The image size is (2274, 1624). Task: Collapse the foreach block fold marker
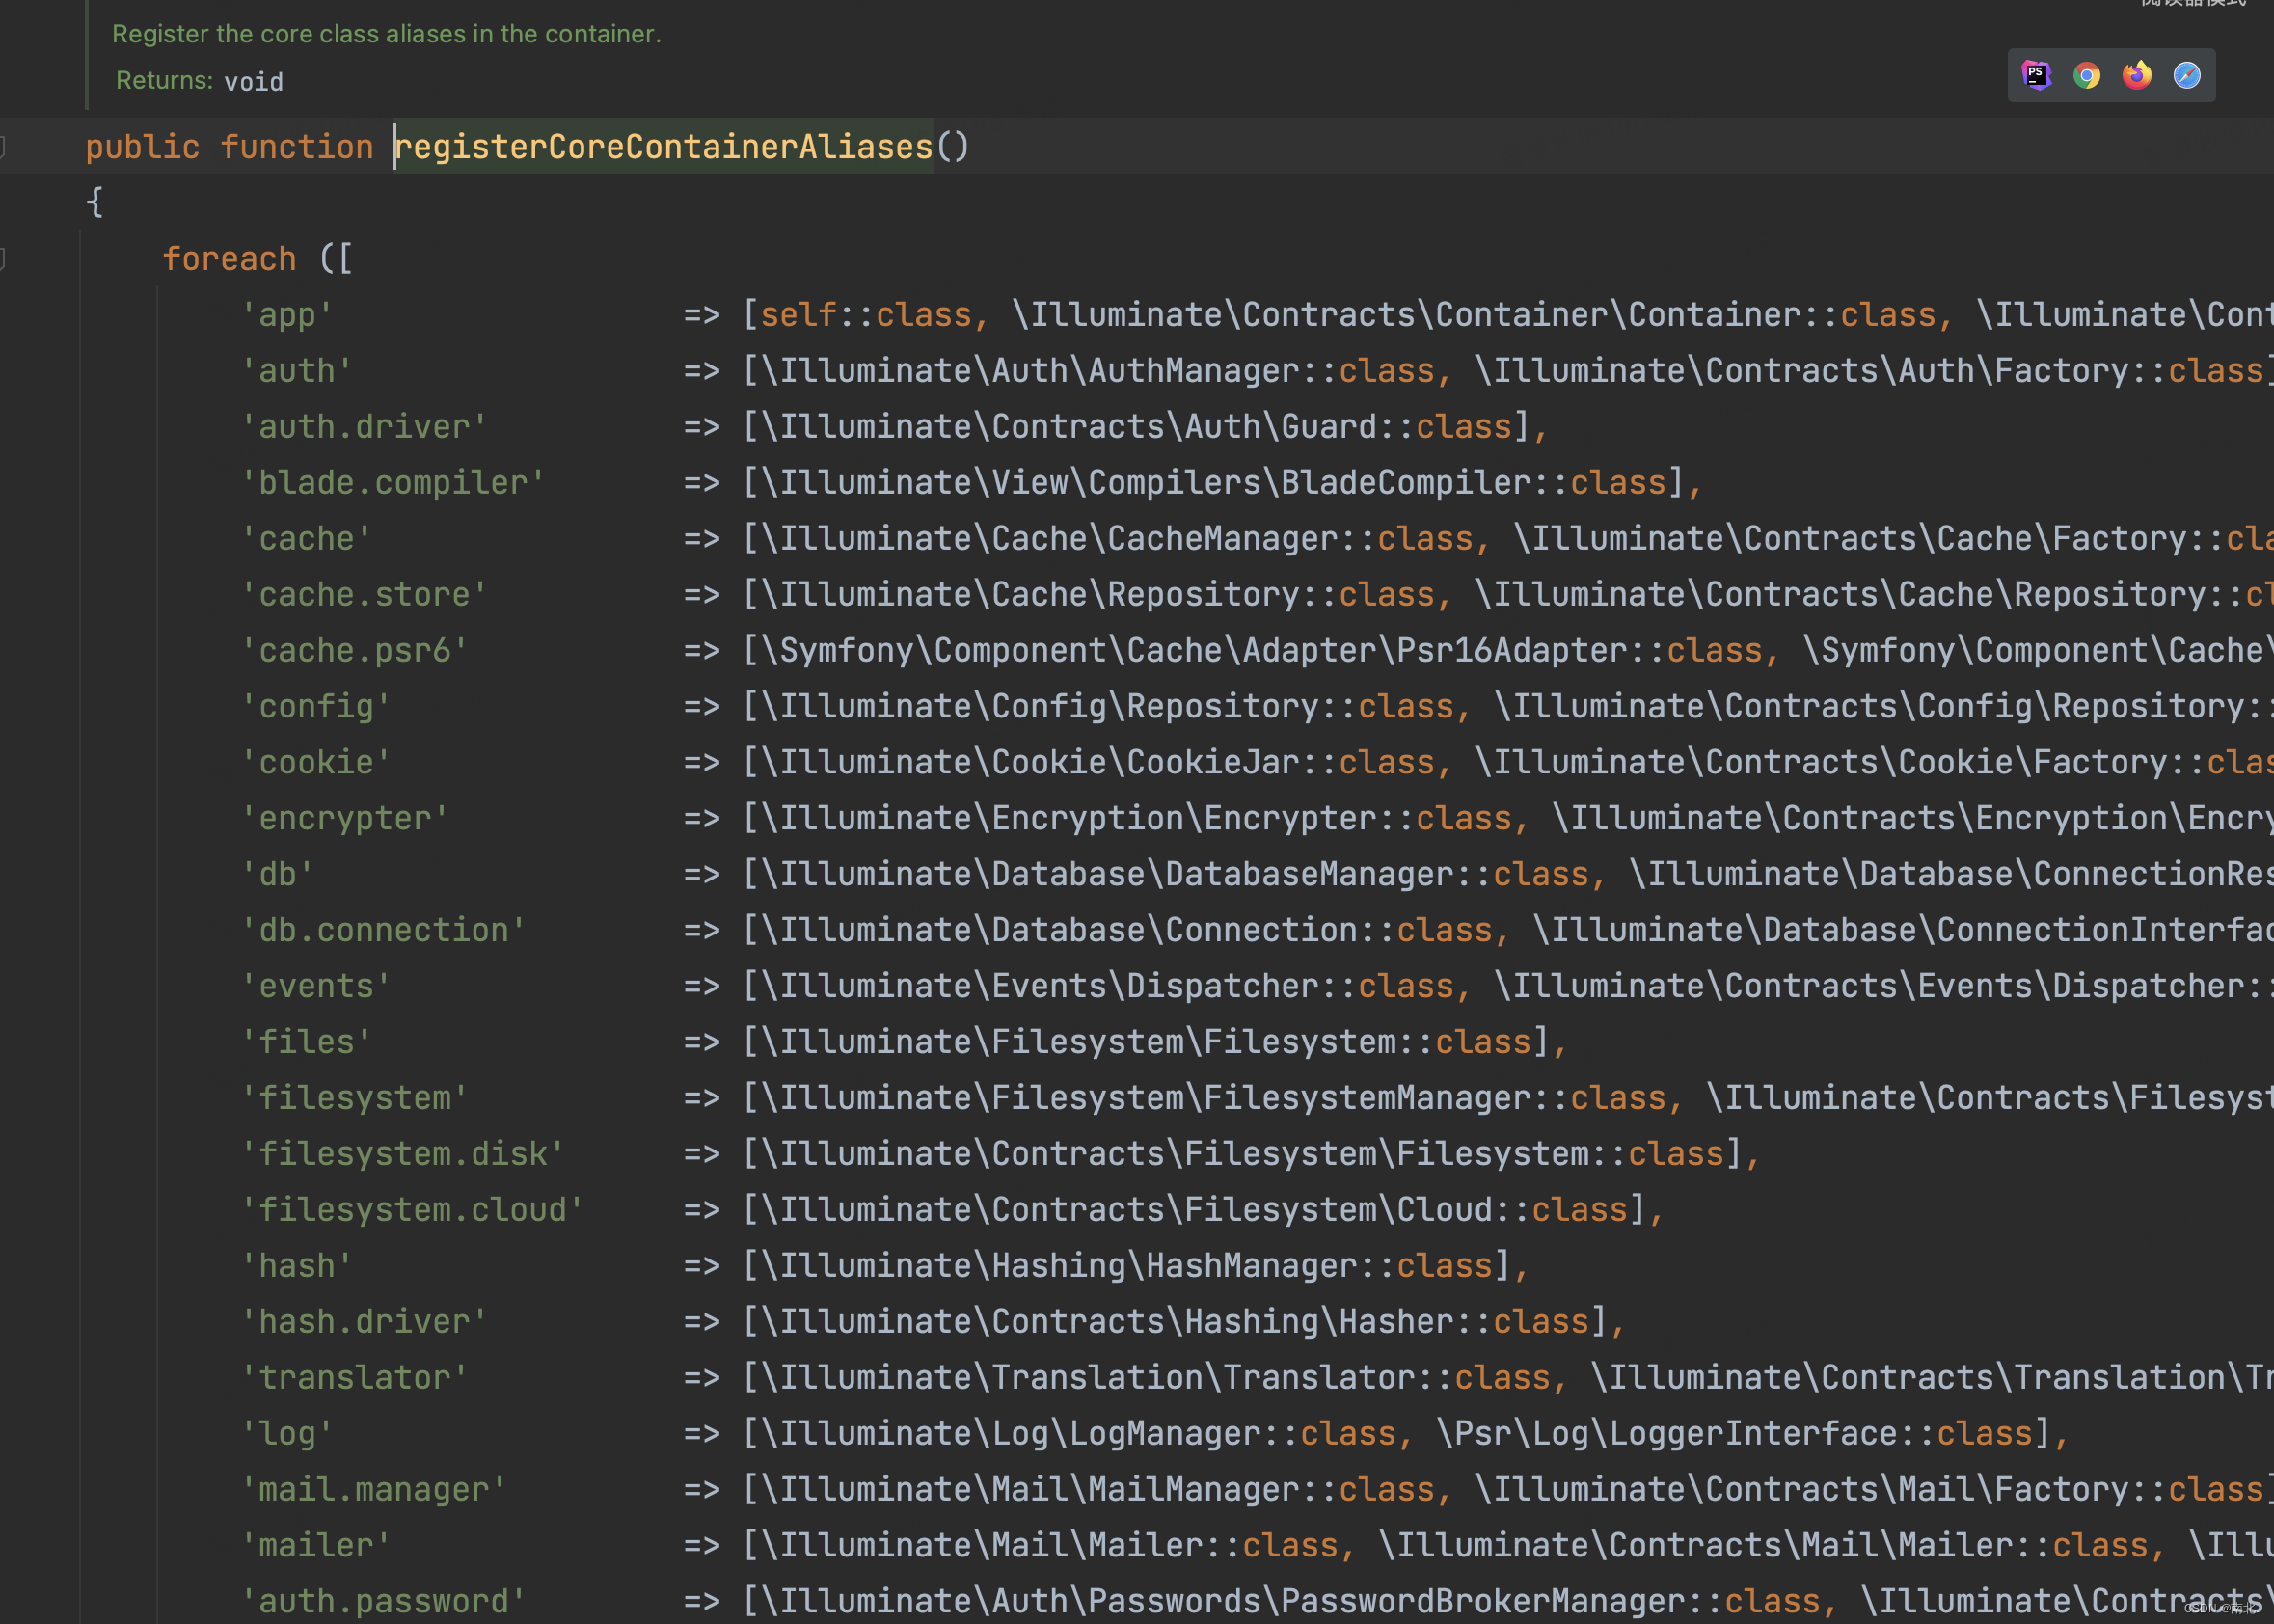click(x=3, y=259)
